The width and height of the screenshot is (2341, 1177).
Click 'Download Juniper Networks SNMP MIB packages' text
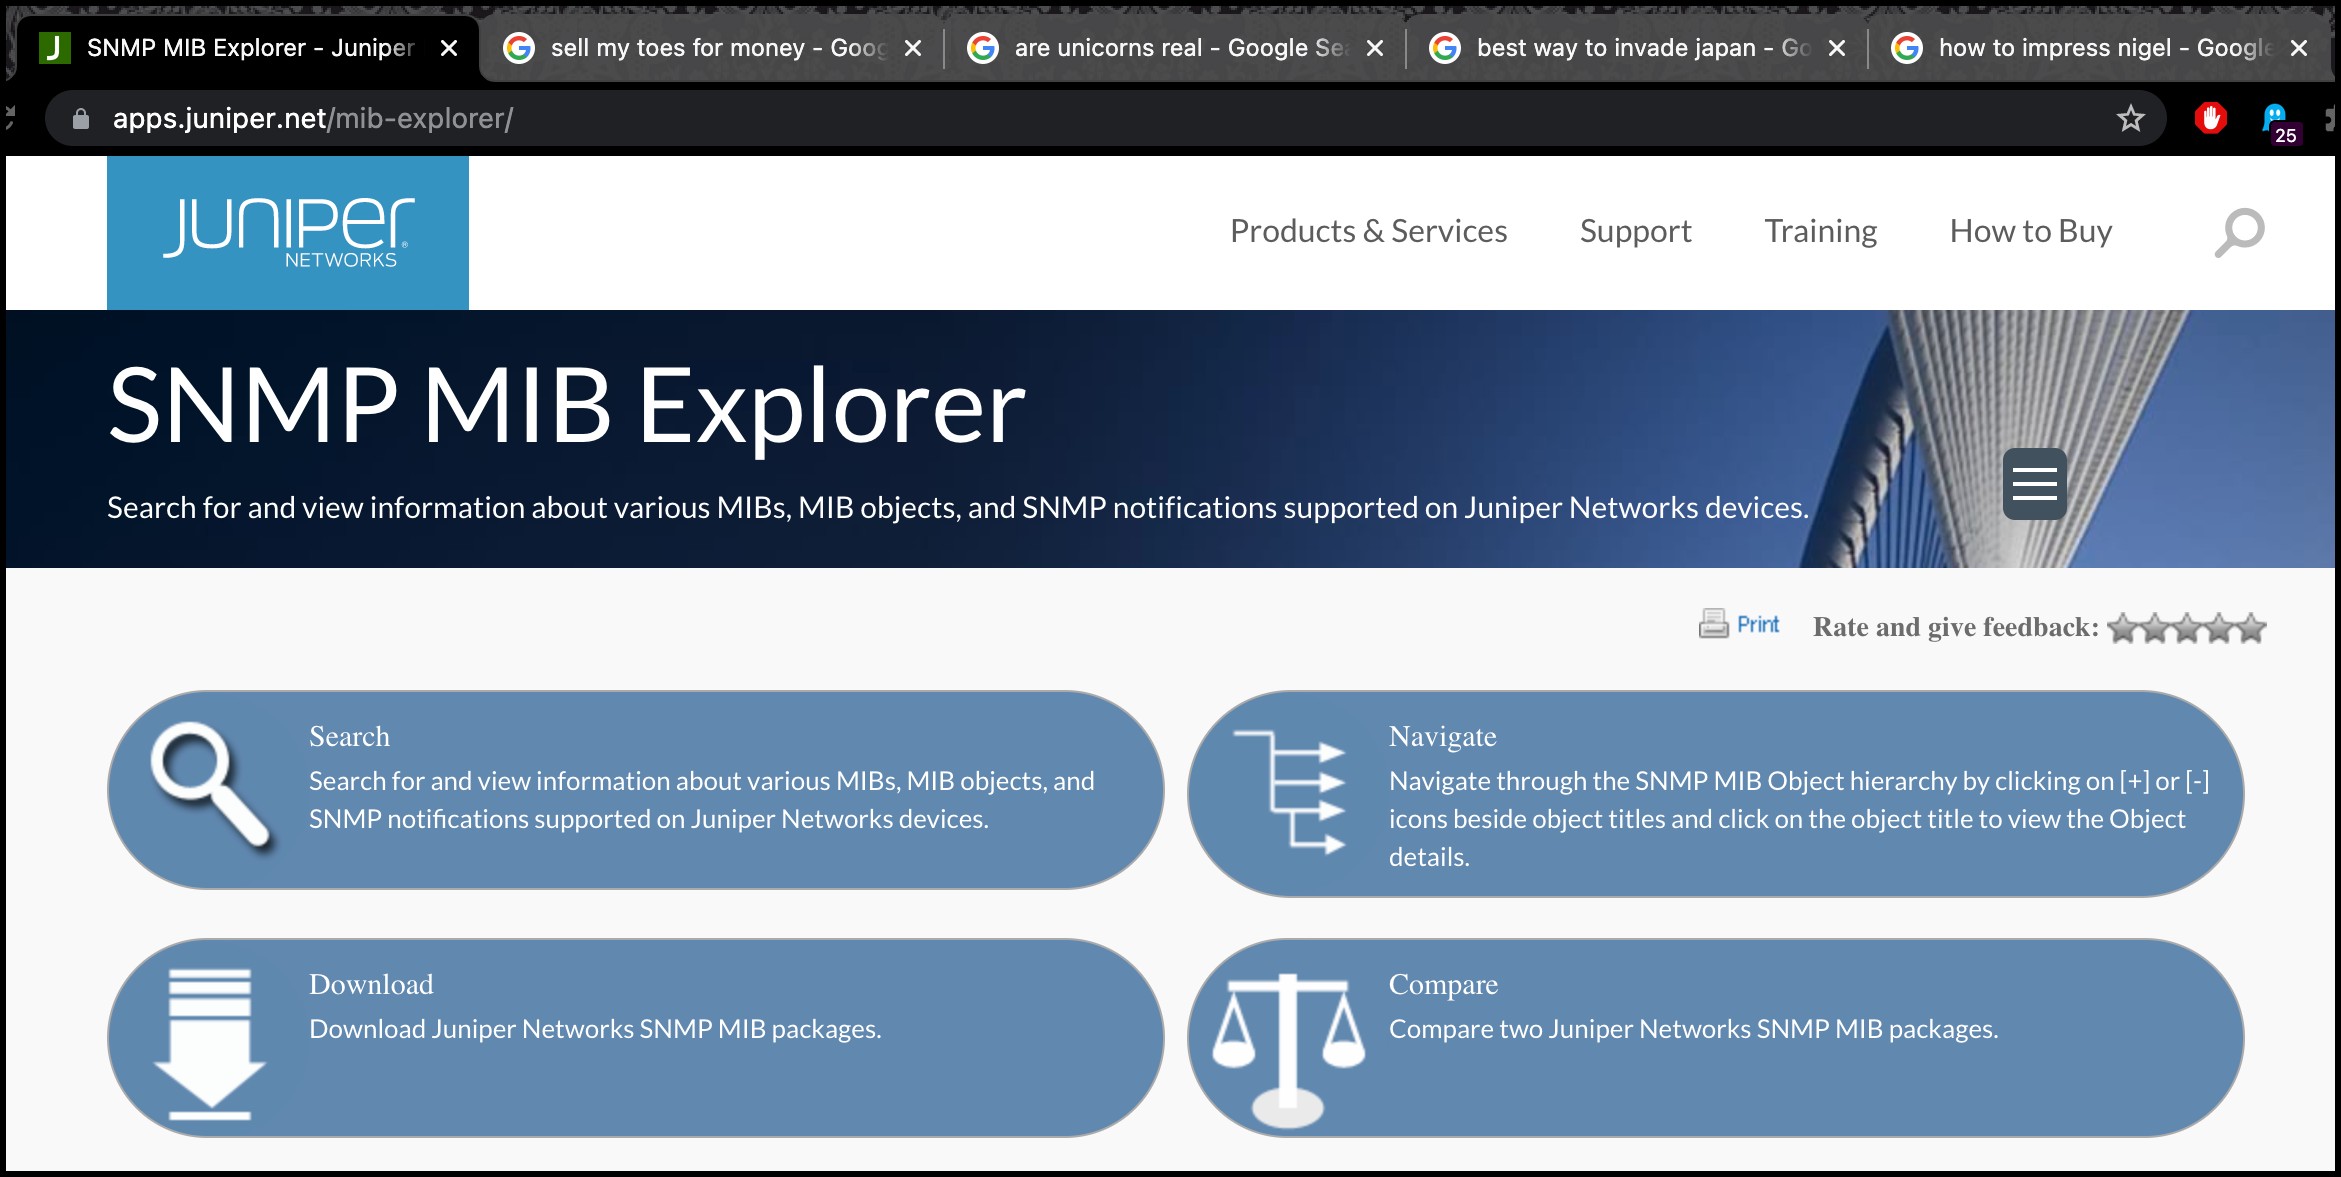(x=595, y=1029)
